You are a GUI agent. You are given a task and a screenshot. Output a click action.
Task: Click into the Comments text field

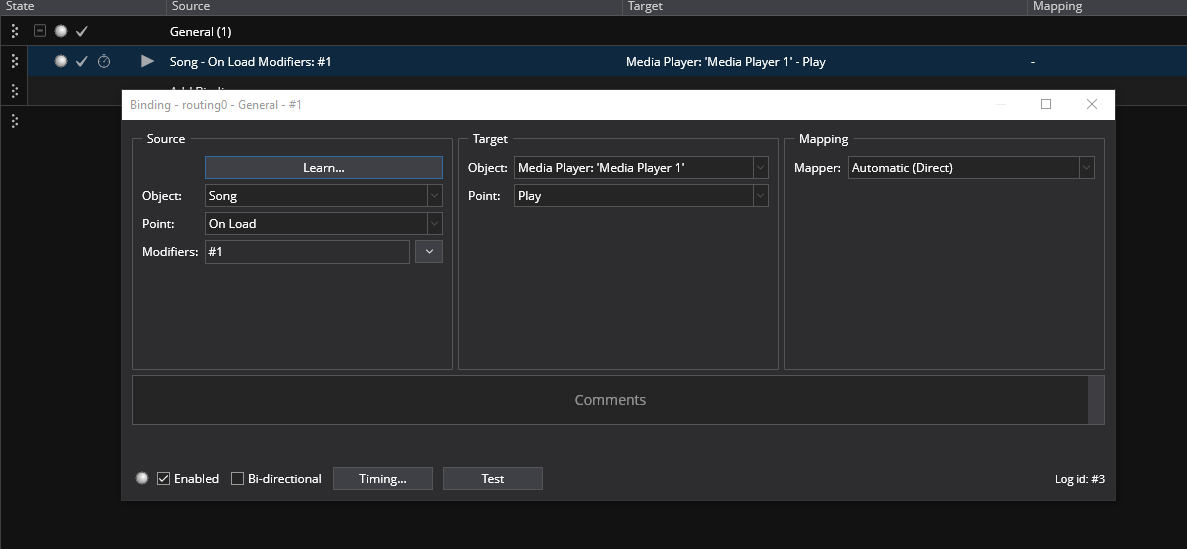(x=610, y=400)
